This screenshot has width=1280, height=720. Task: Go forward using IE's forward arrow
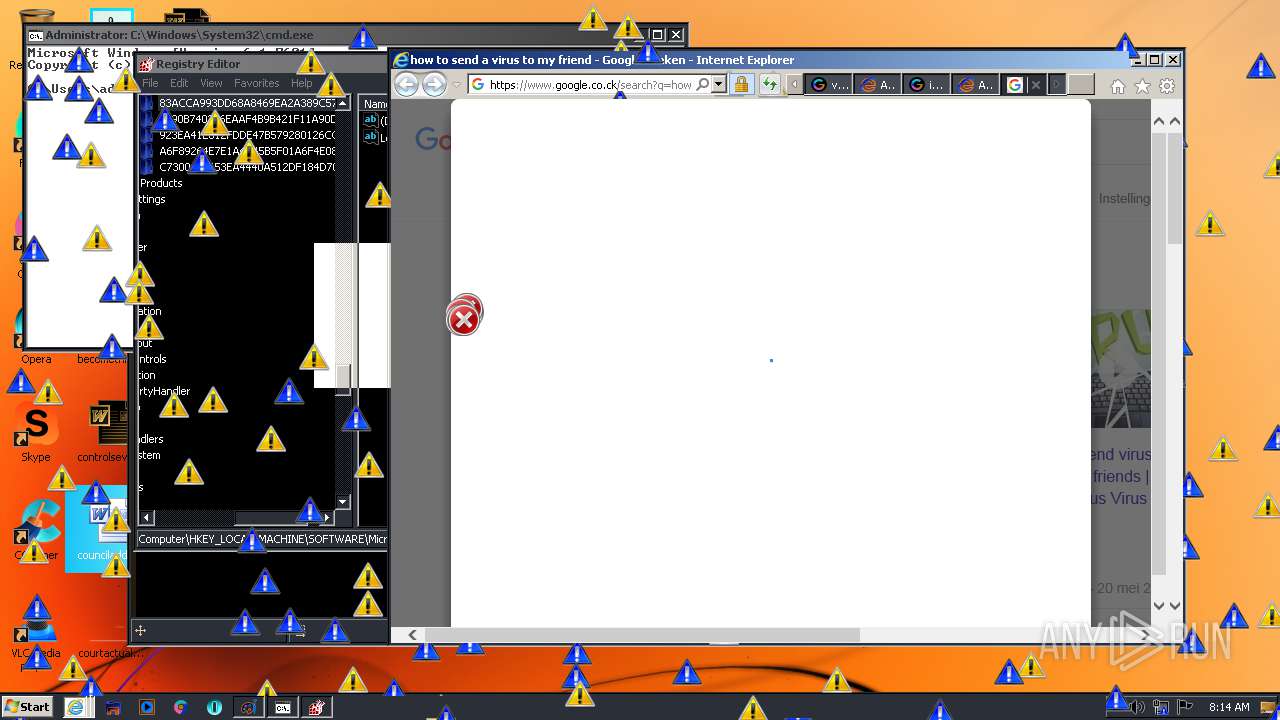(433, 85)
